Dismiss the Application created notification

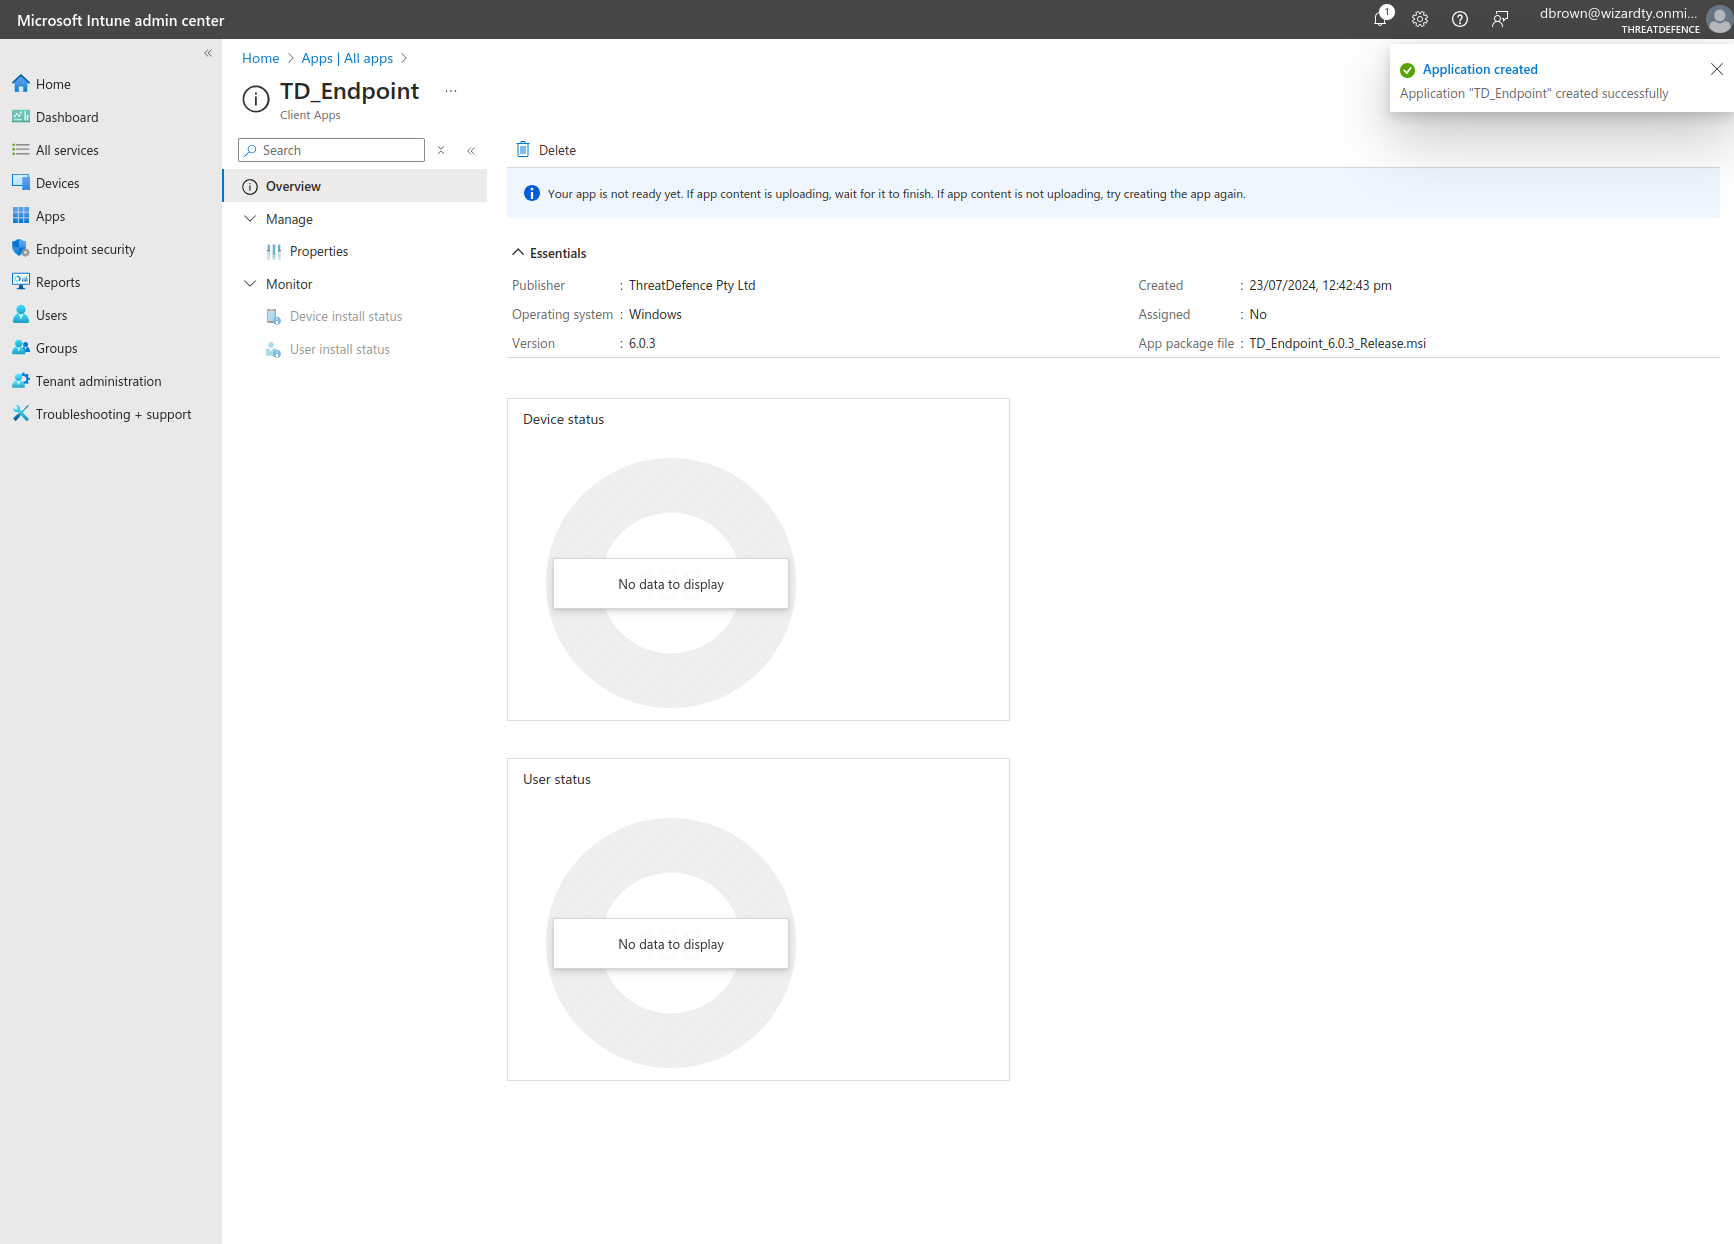1716,69
